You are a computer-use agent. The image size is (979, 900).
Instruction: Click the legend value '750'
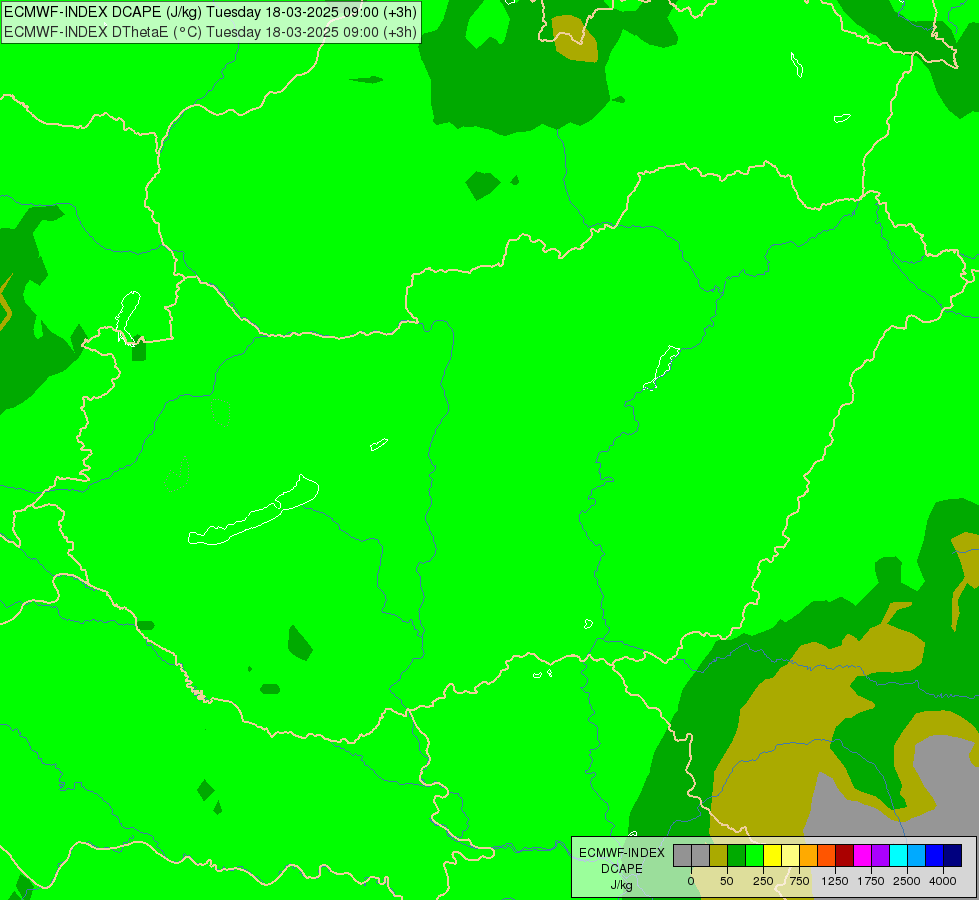pos(799,881)
